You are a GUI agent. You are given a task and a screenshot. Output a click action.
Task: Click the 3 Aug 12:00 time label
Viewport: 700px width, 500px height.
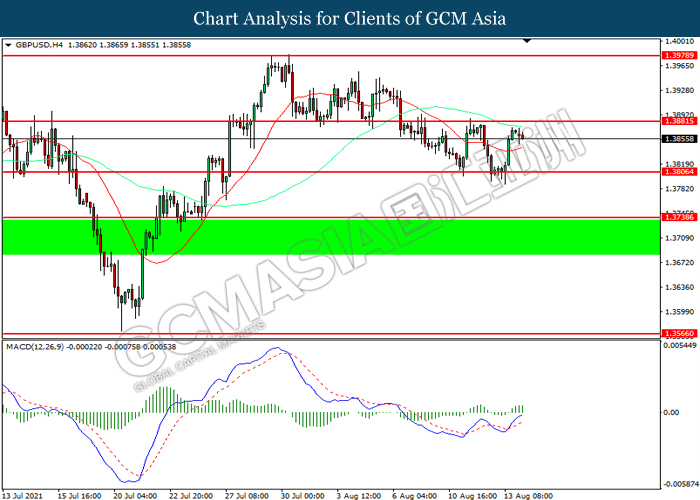(x=358, y=496)
